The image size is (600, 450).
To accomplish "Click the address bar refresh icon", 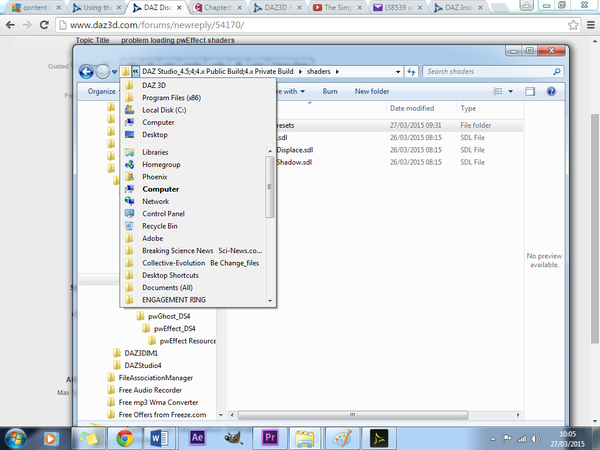I will pyautogui.click(x=411, y=72).
